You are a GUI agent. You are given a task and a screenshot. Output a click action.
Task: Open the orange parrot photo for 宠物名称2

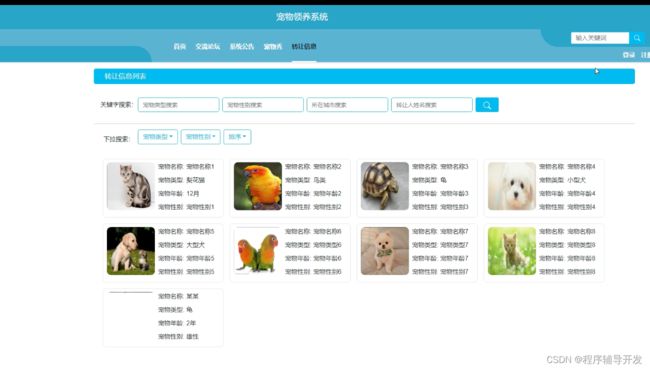pos(258,186)
